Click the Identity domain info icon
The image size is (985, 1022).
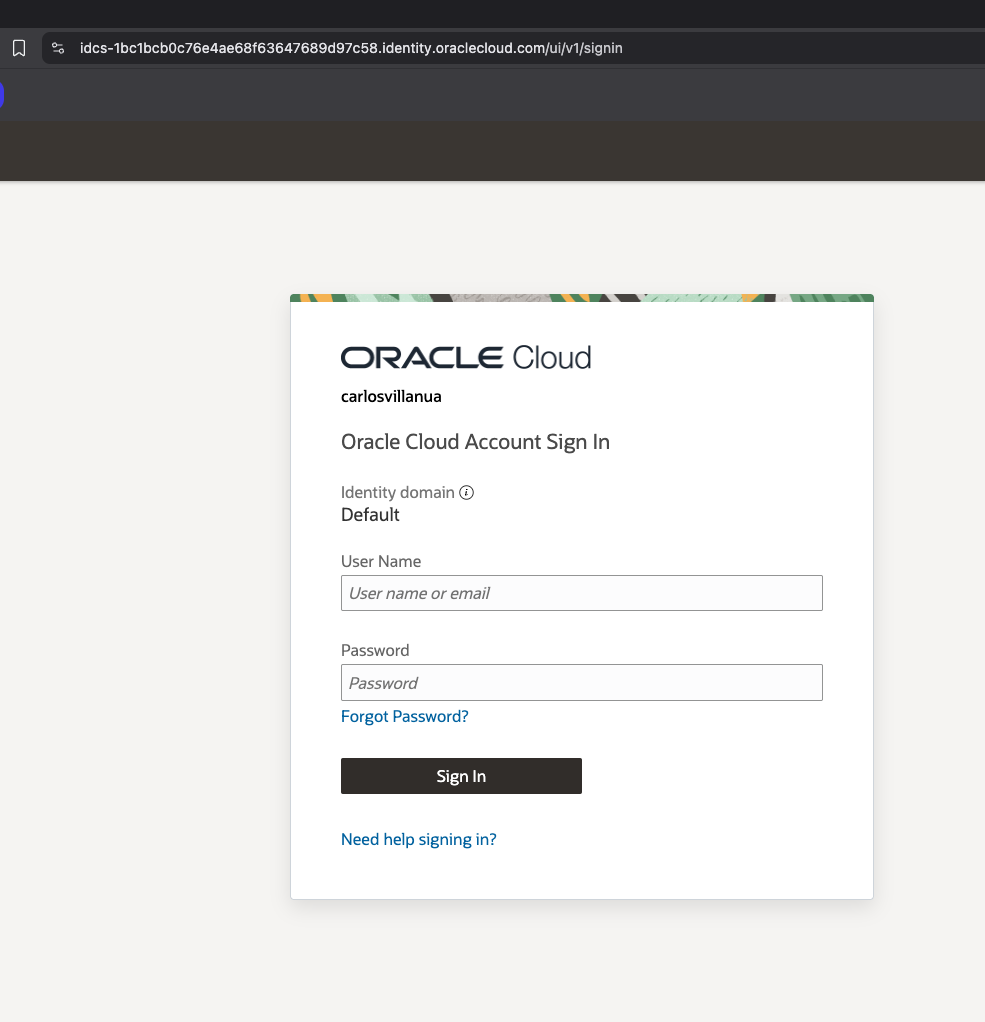click(x=466, y=493)
